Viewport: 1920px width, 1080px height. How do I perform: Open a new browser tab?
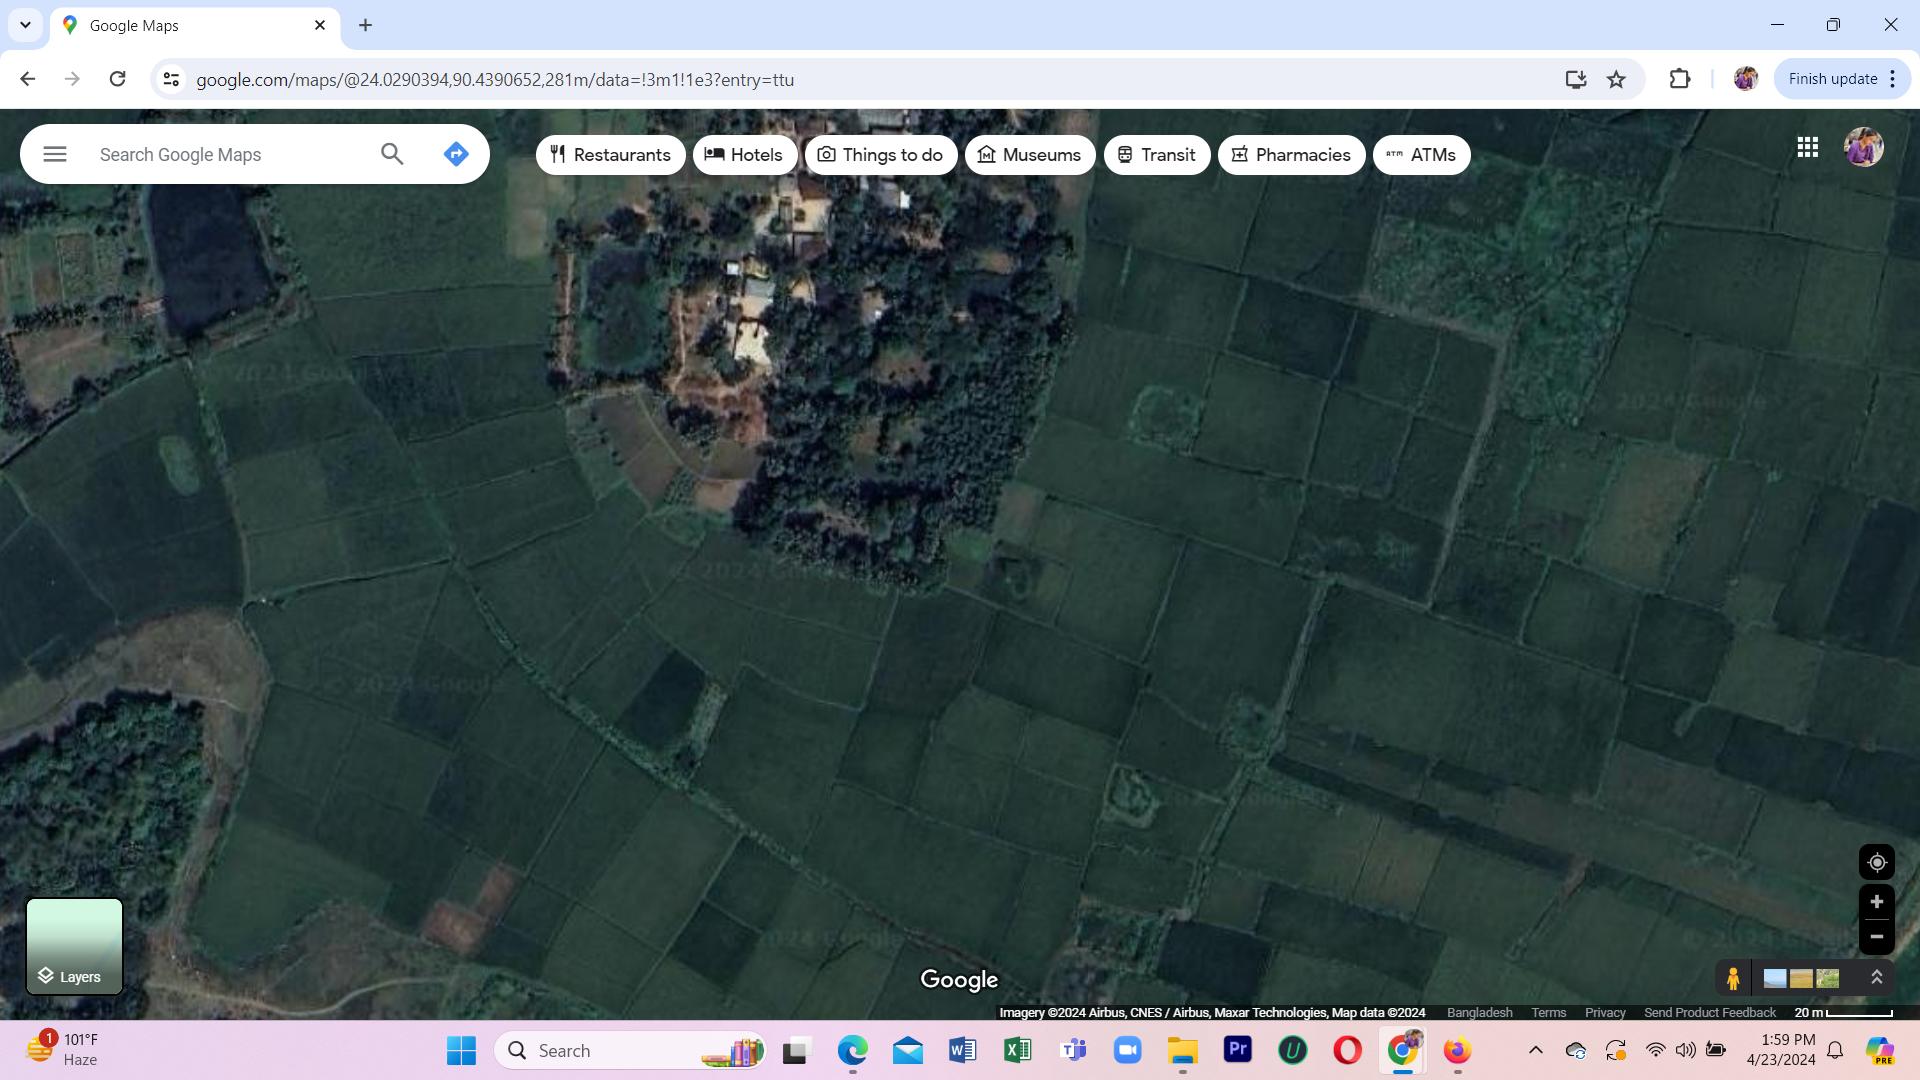365,25
